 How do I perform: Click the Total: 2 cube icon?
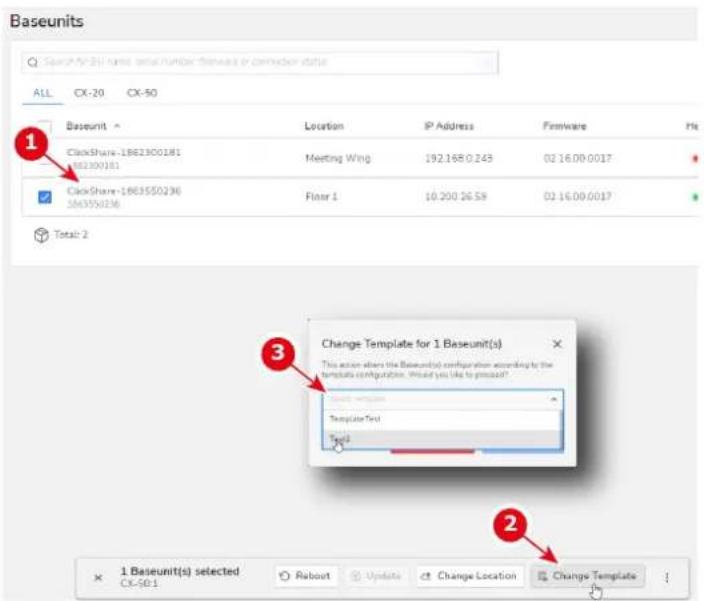point(41,235)
